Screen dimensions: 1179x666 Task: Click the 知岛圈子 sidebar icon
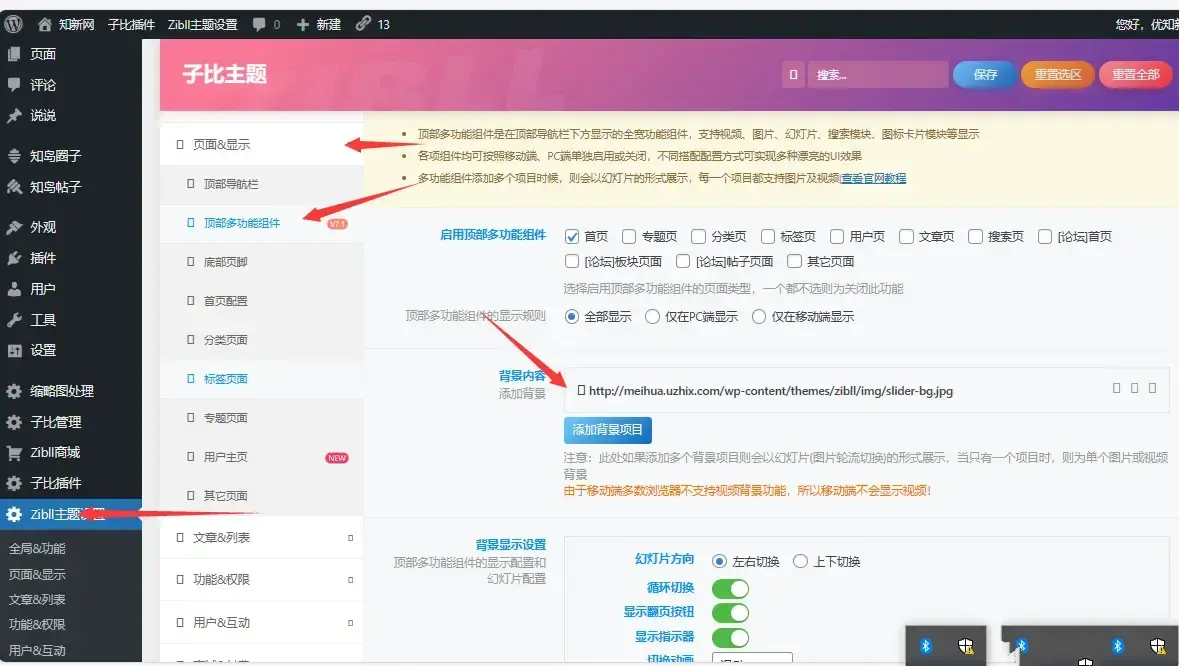[x=14, y=156]
